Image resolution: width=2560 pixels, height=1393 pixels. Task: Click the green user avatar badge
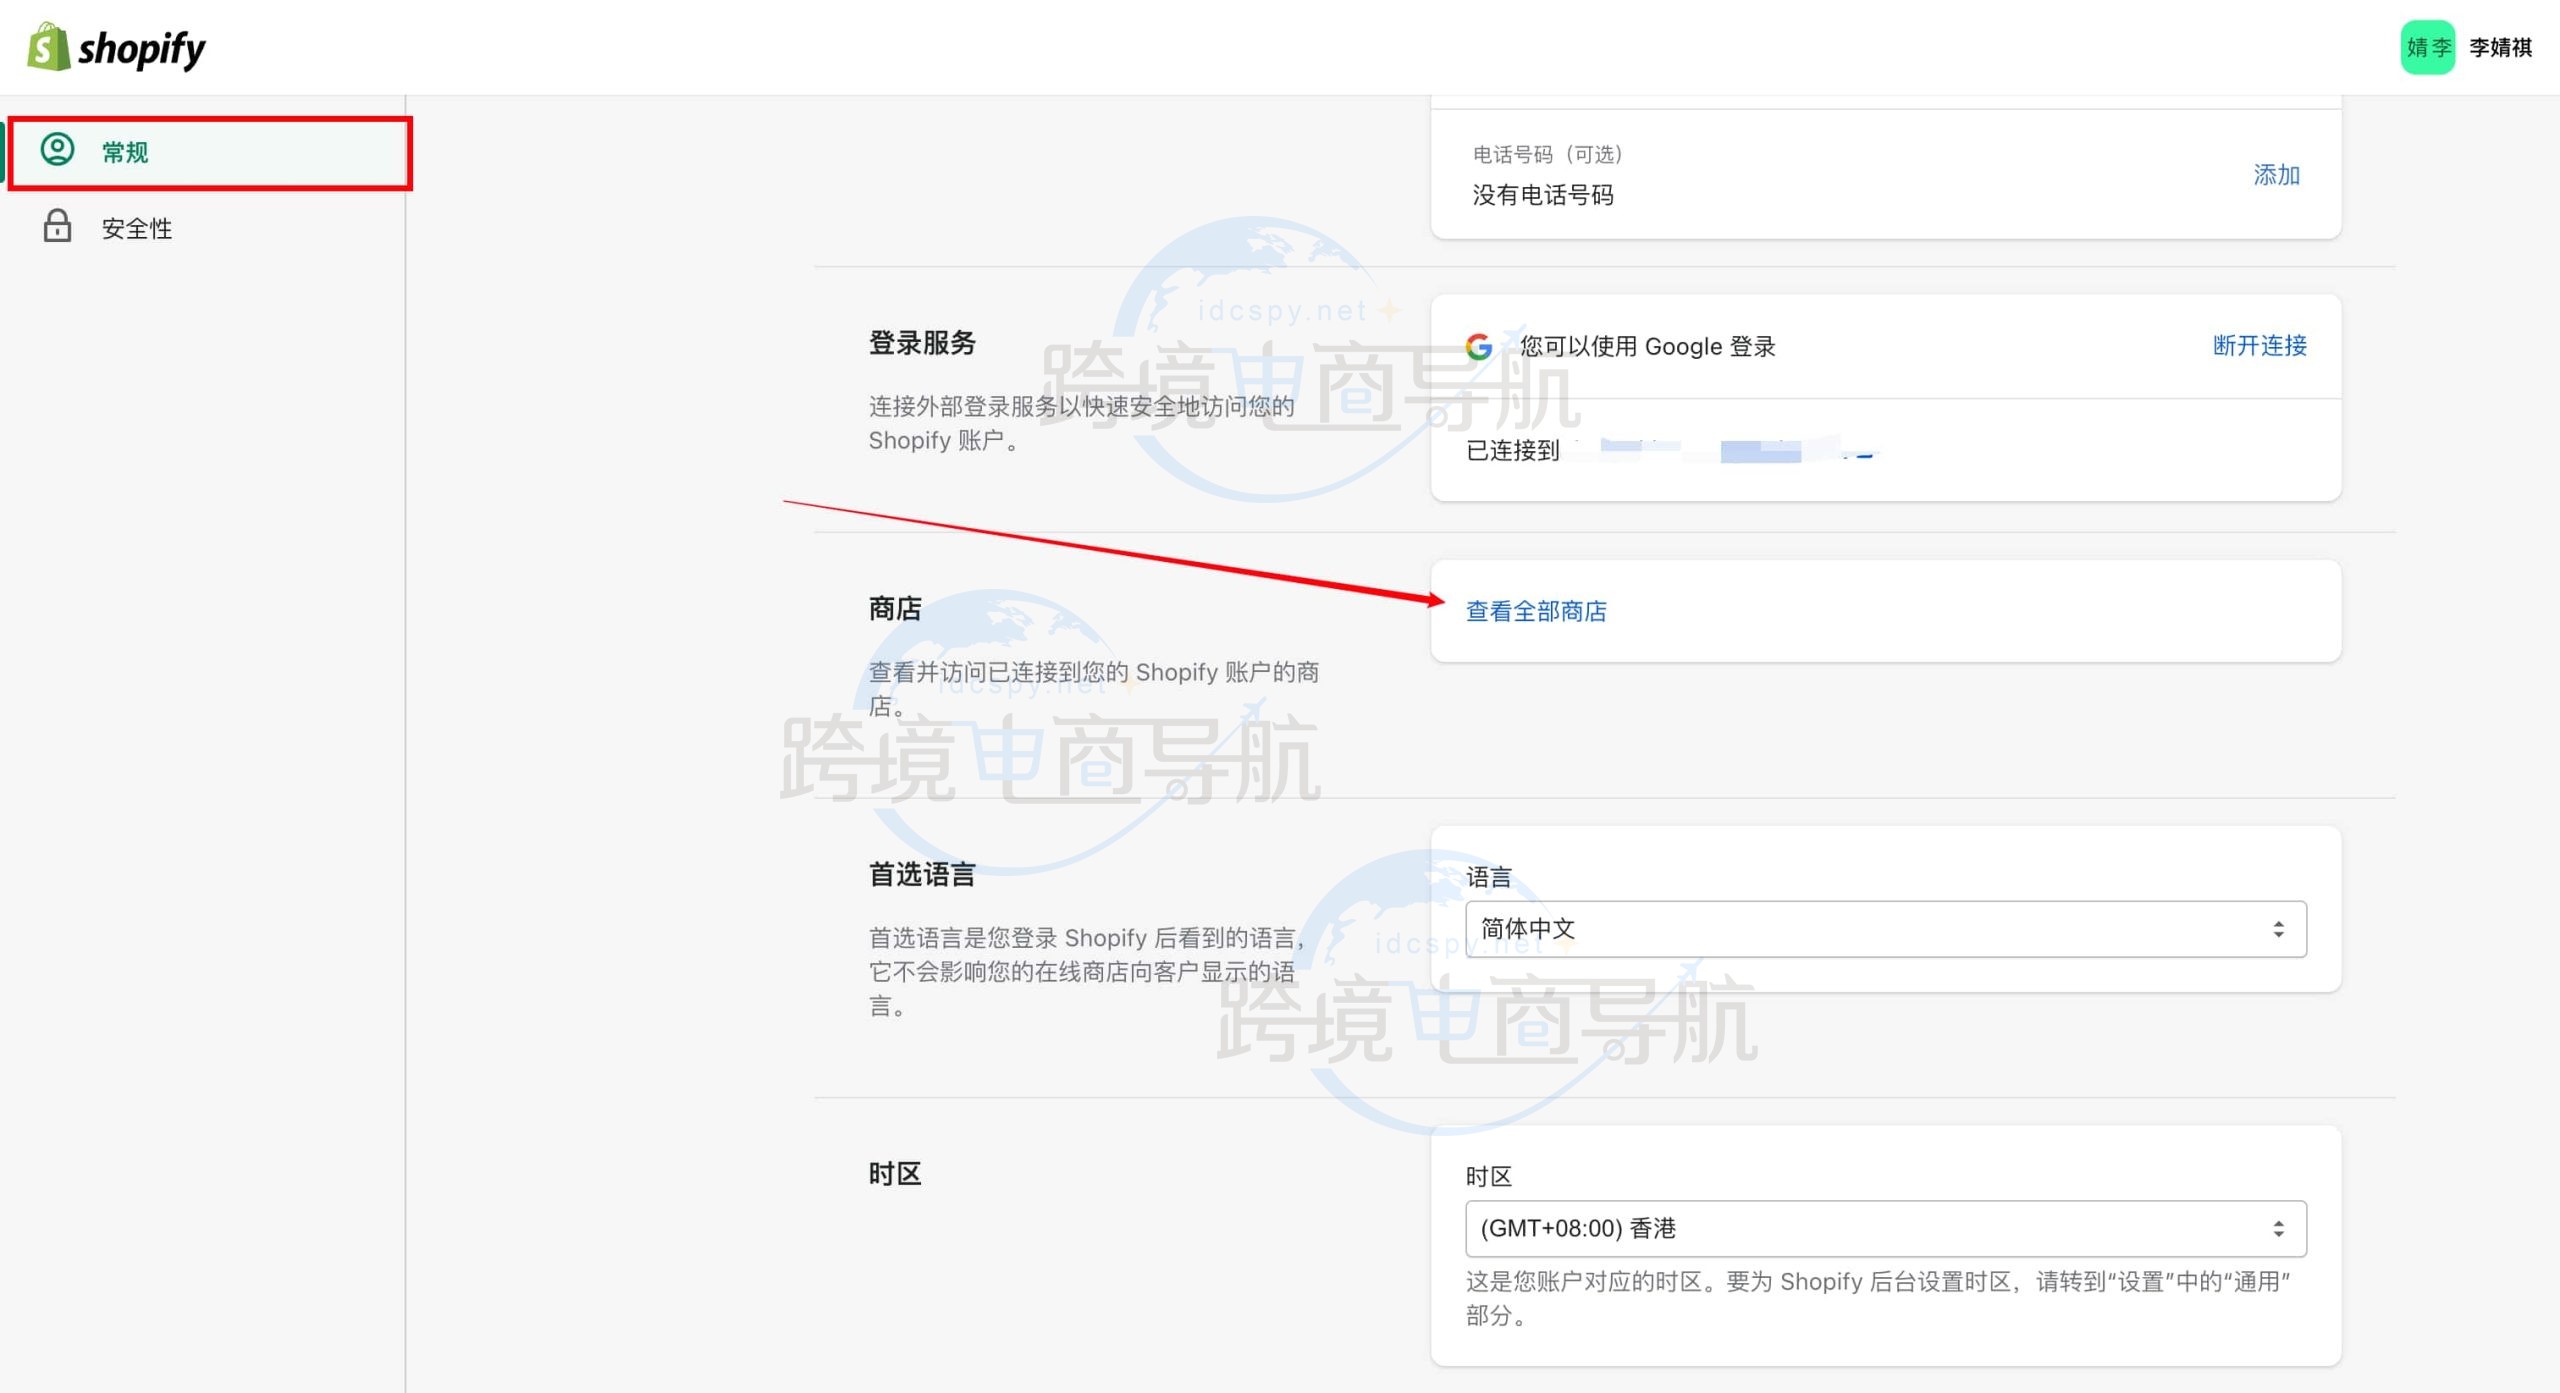point(2427,47)
